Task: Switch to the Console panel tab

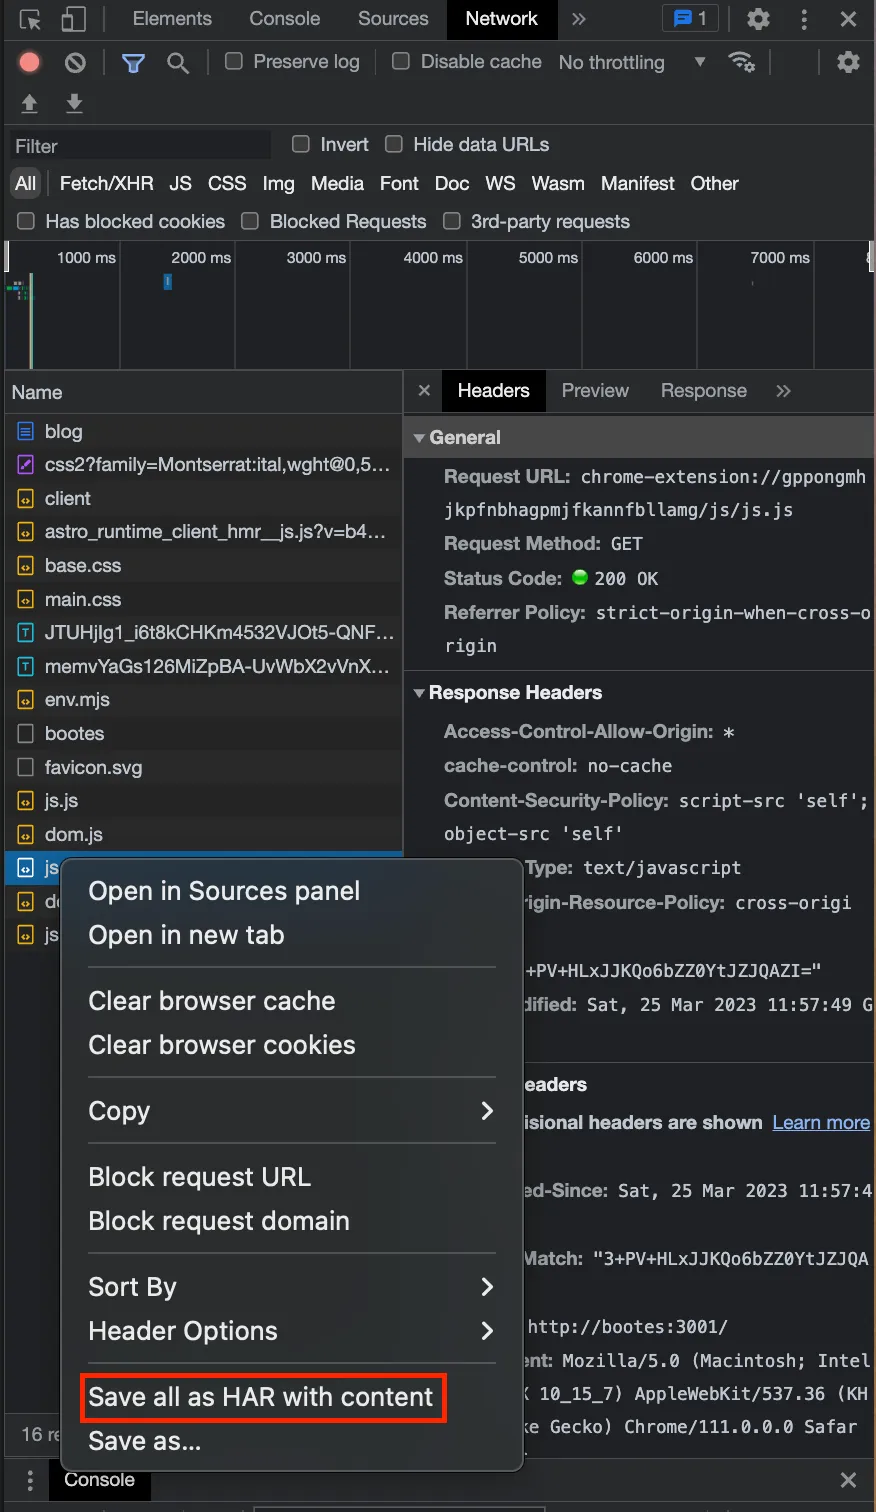Action: coord(285,19)
